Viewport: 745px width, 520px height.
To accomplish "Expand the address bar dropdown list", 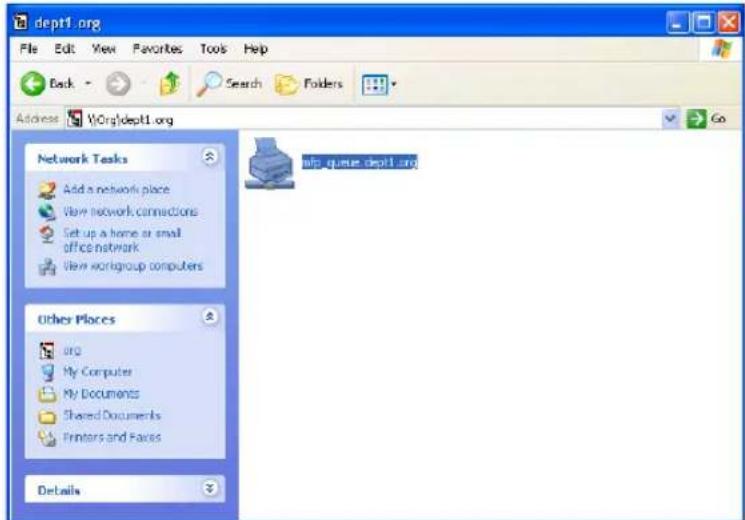I will 670,118.
